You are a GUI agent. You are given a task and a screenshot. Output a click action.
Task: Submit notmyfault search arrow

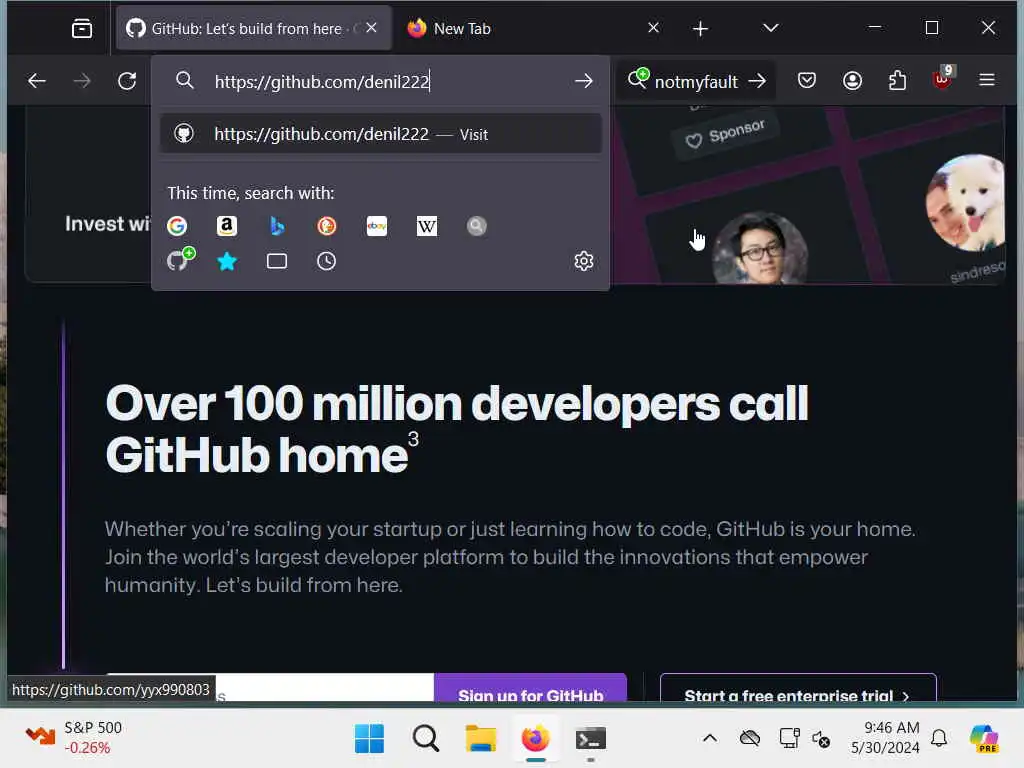pyautogui.click(x=758, y=81)
